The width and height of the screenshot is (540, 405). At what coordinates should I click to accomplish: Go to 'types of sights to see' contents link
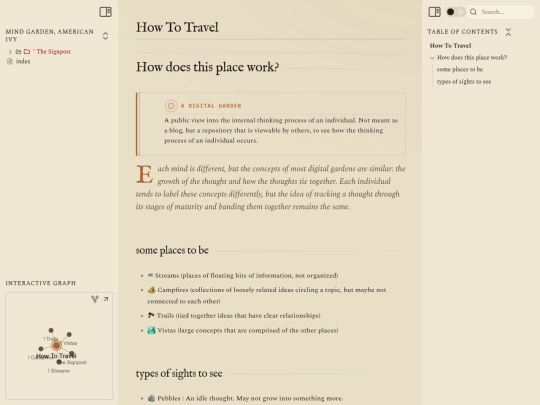pyautogui.click(x=464, y=82)
